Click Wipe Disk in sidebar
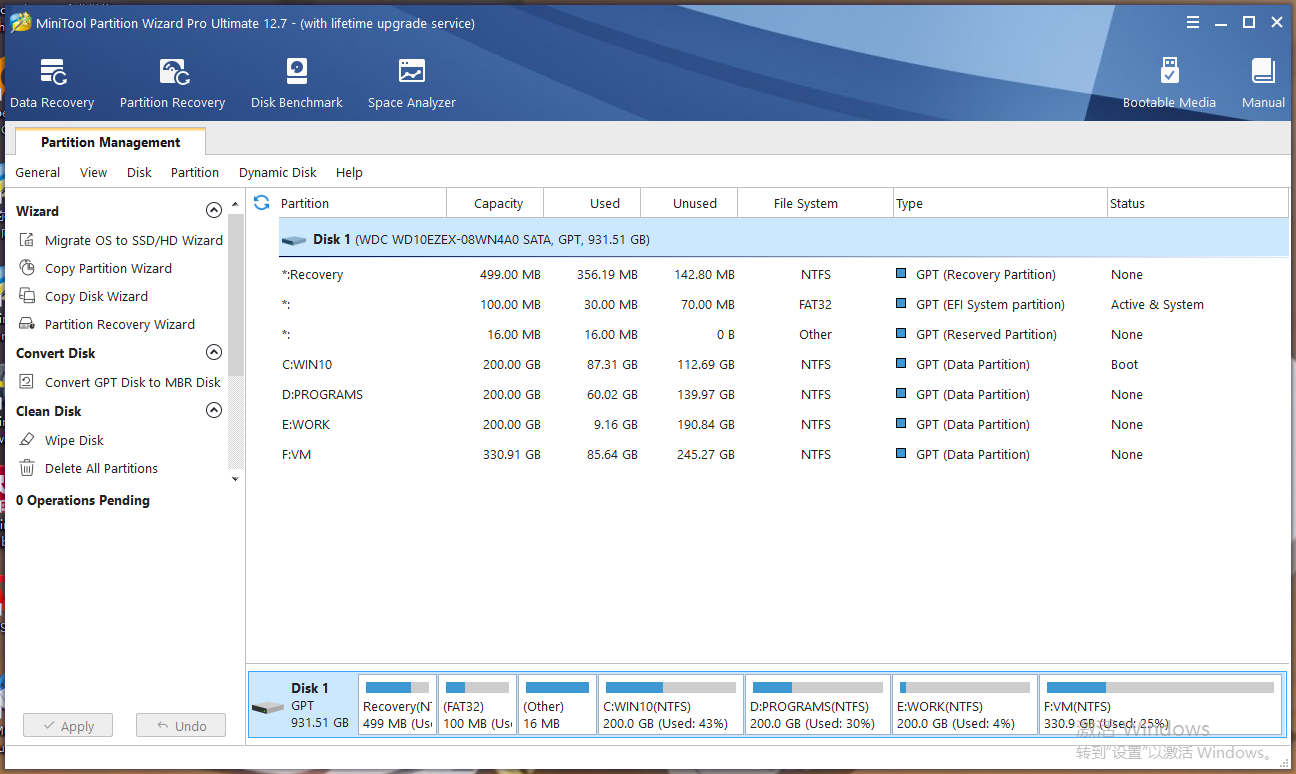 pos(74,440)
